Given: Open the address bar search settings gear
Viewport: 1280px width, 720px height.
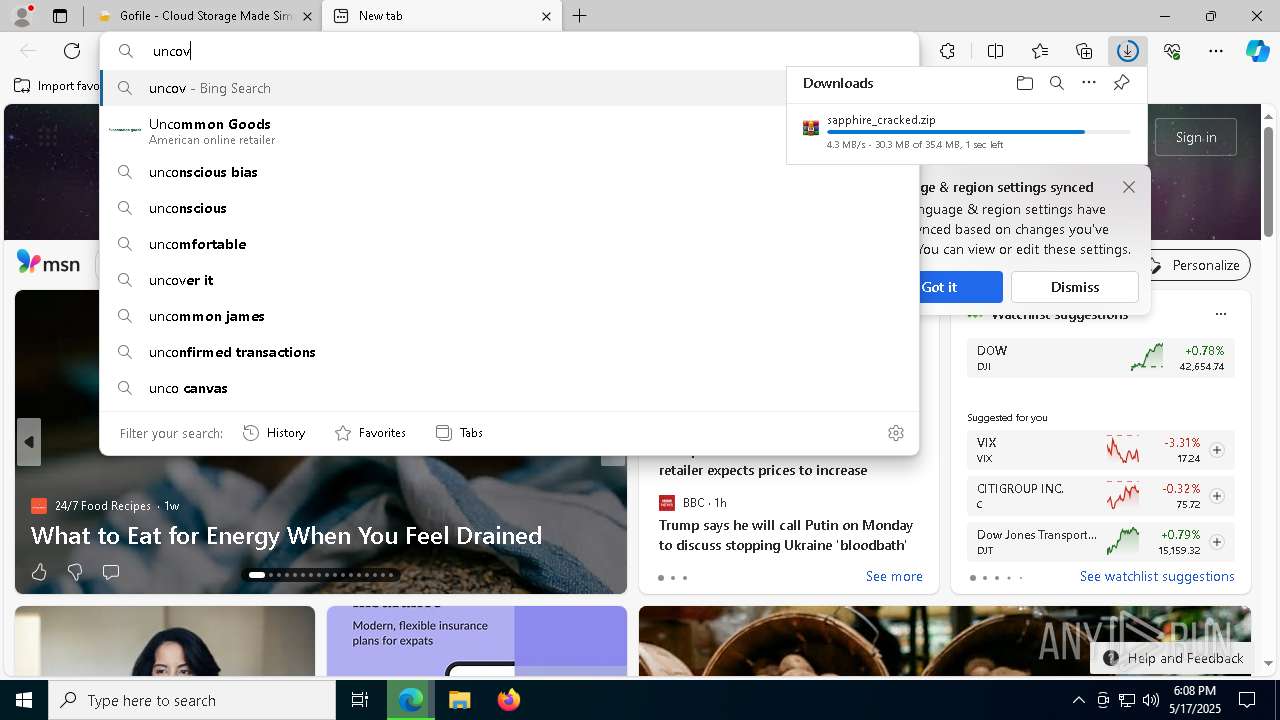Looking at the screenshot, I should [x=896, y=433].
